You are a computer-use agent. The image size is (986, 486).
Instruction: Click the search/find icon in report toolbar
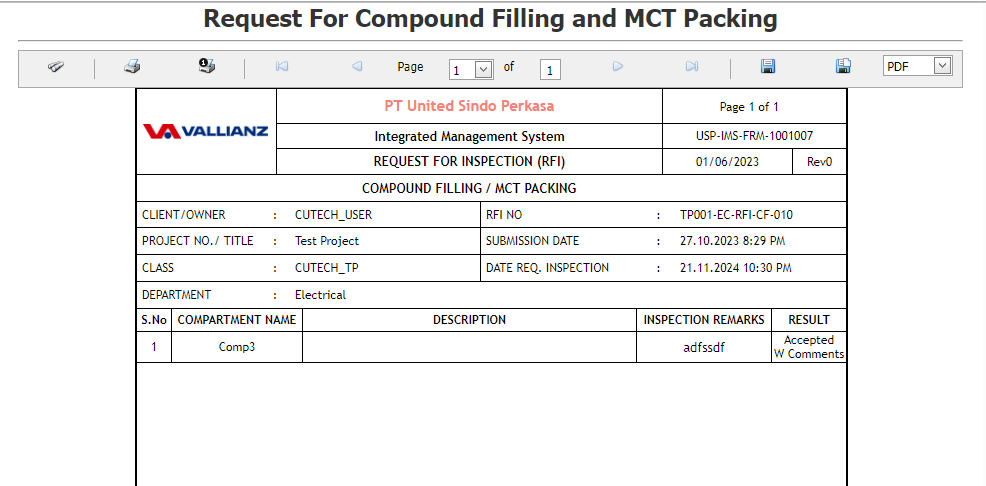[56, 67]
